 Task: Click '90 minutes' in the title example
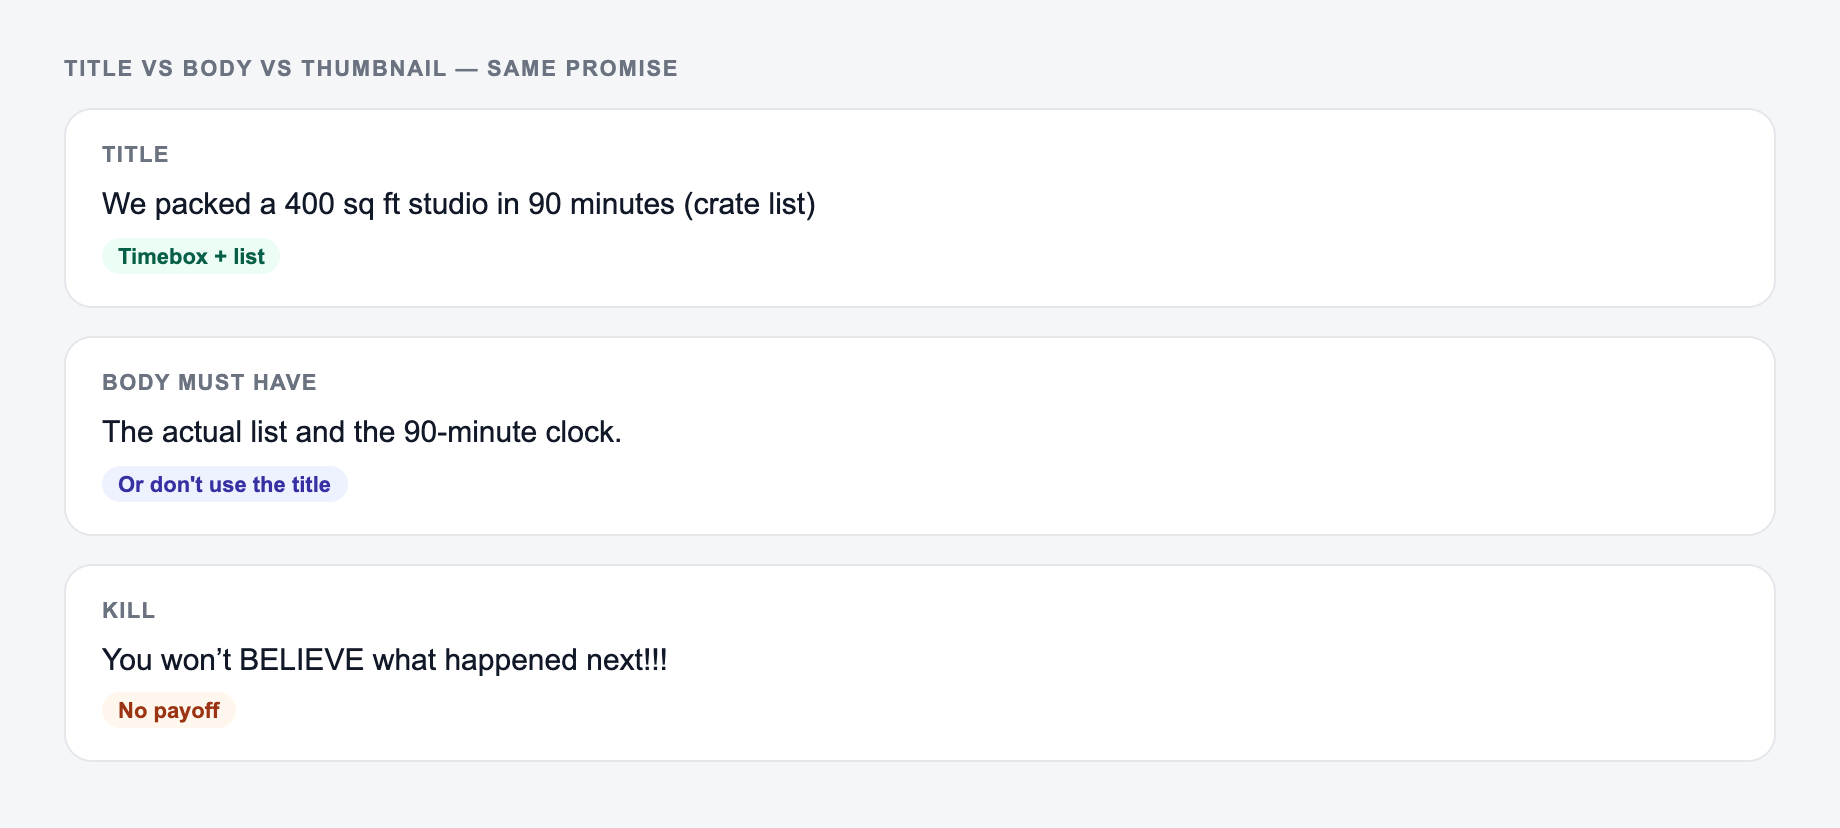(601, 204)
